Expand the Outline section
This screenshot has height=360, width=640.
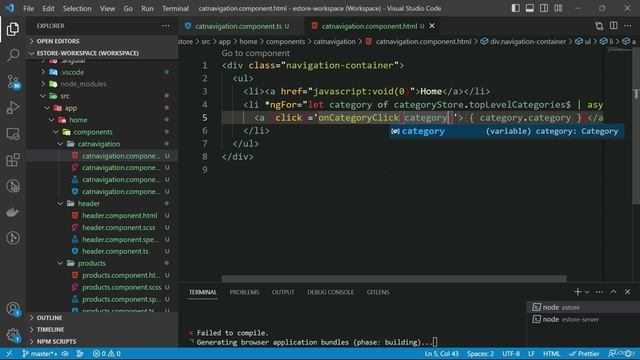(102, 318)
